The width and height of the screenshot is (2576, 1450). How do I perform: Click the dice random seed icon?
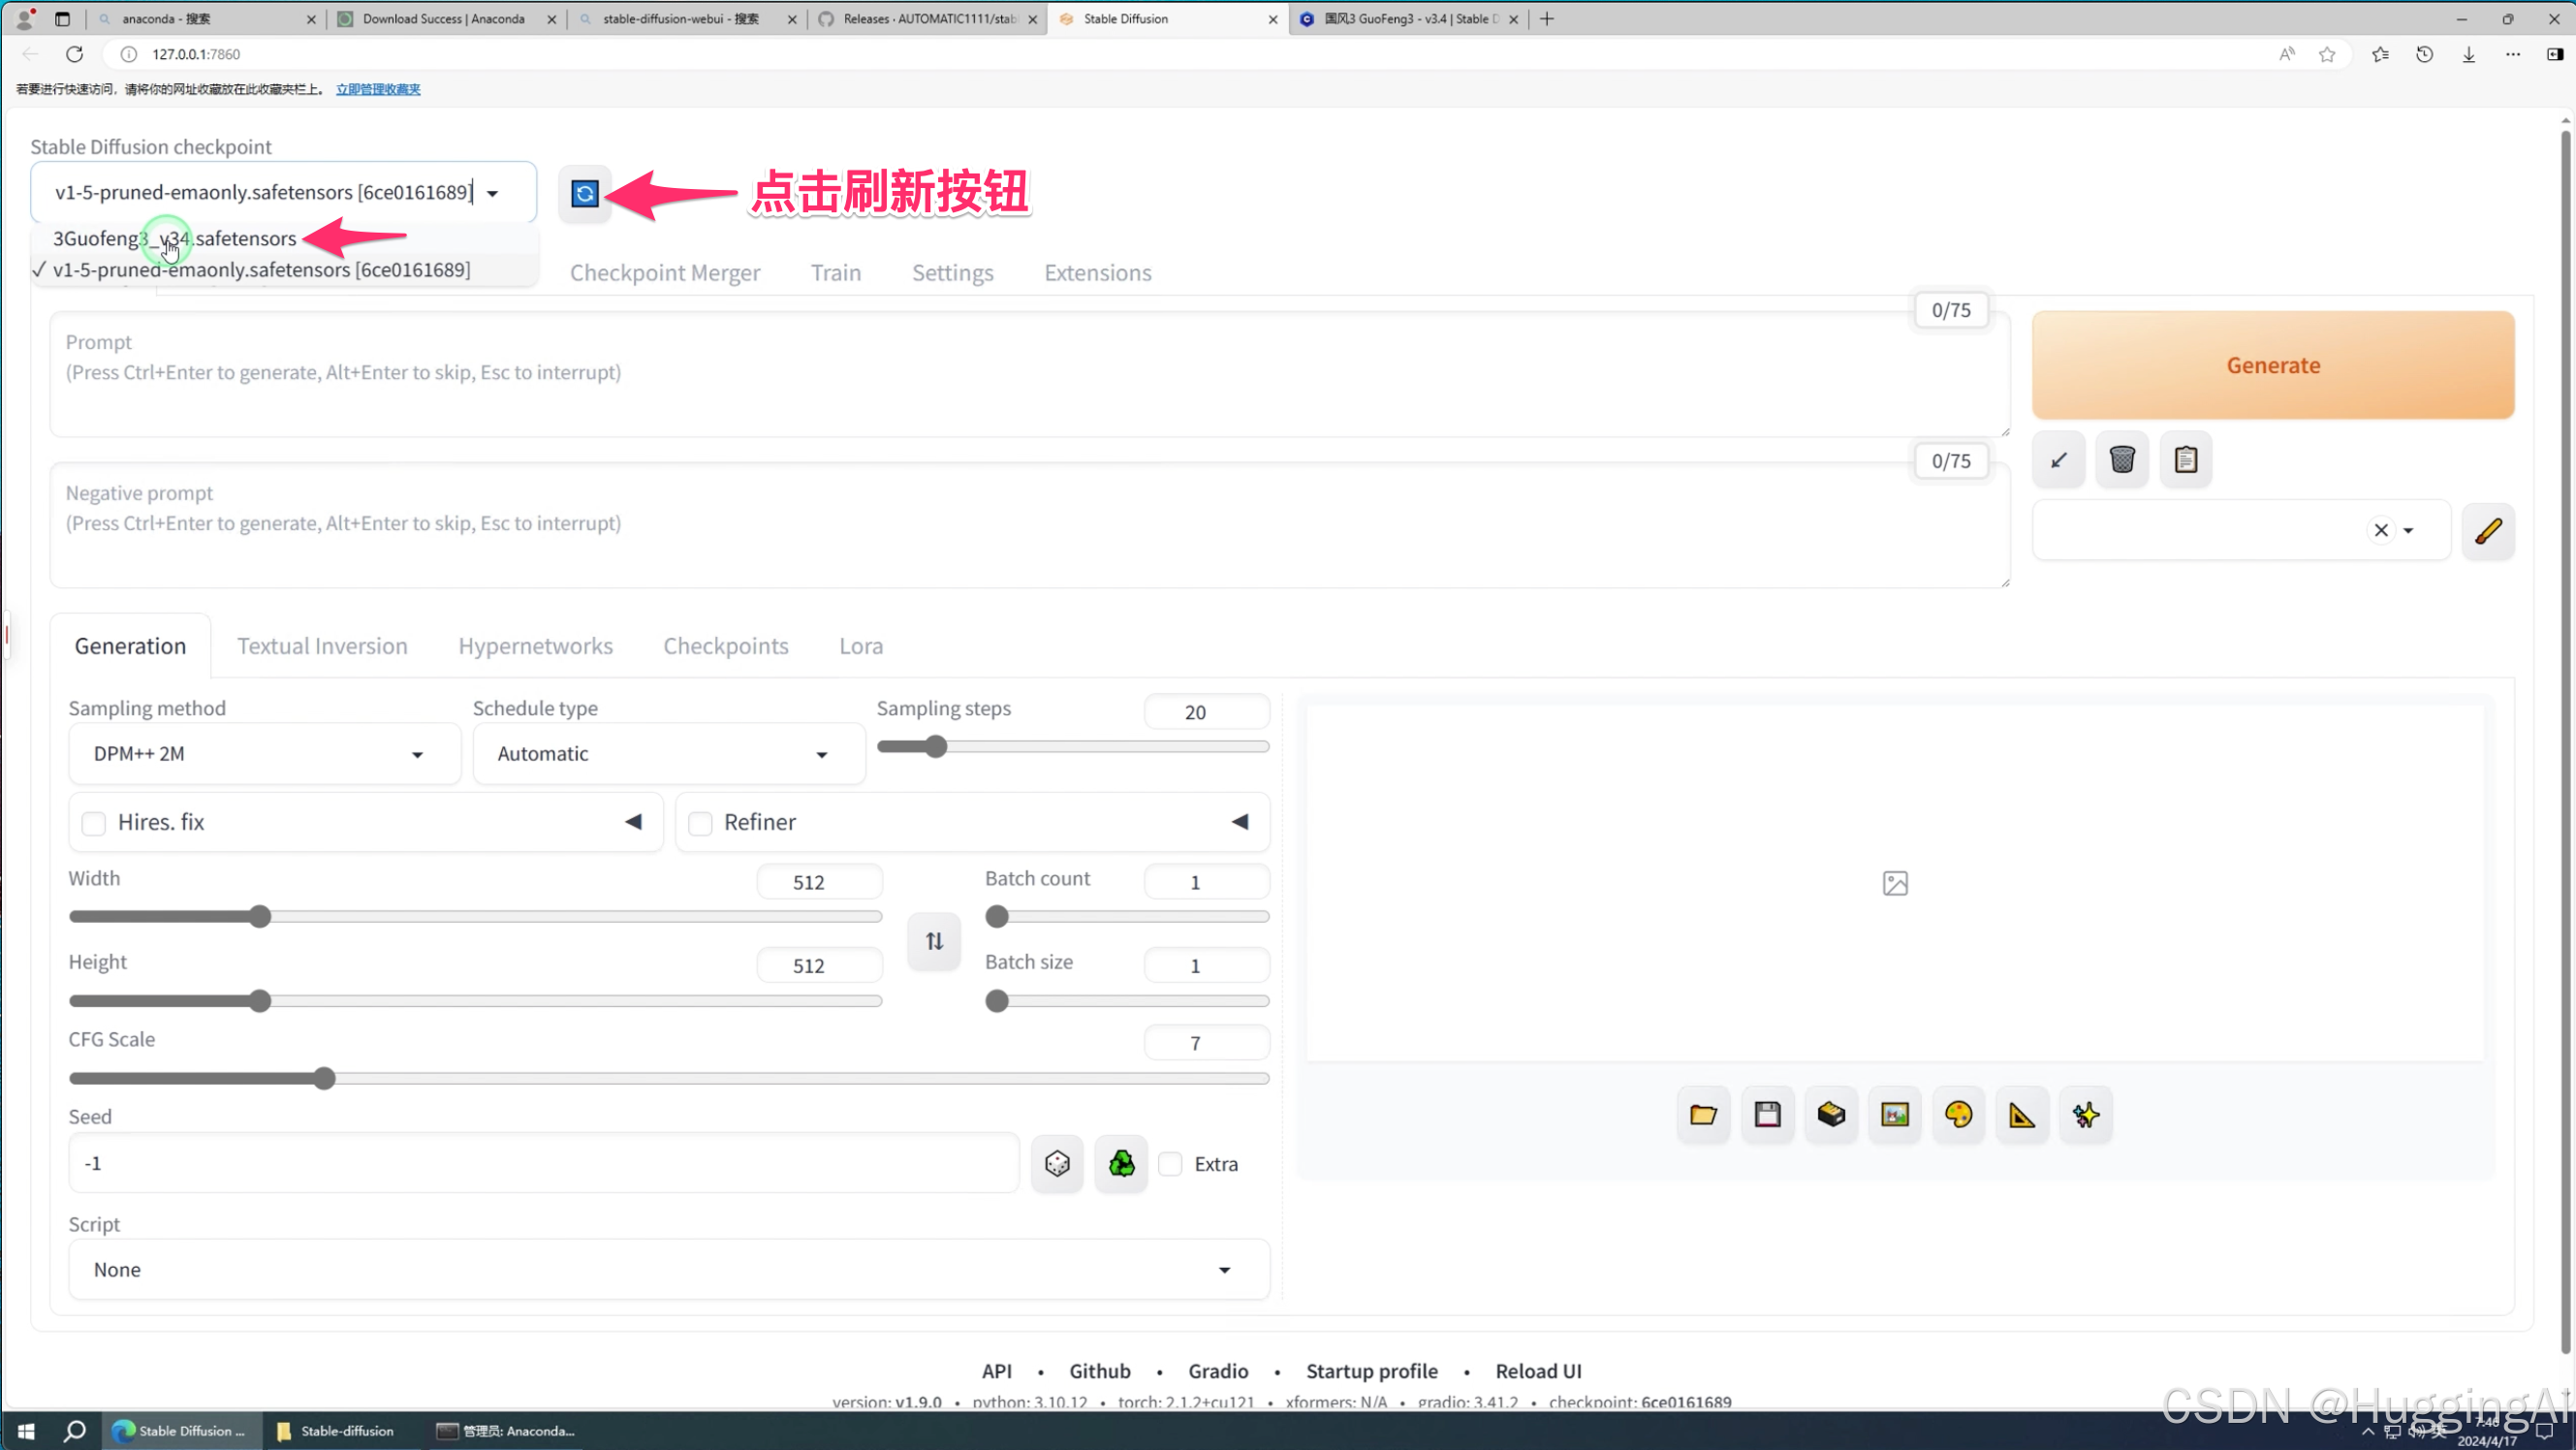pyautogui.click(x=1057, y=1164)
